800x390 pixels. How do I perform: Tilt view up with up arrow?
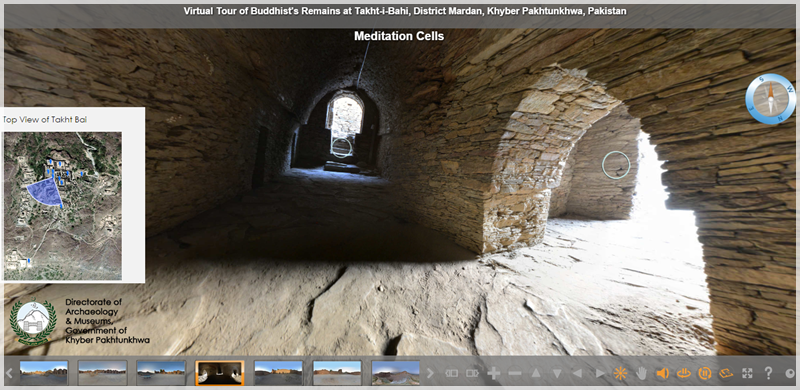click(536, 373)
